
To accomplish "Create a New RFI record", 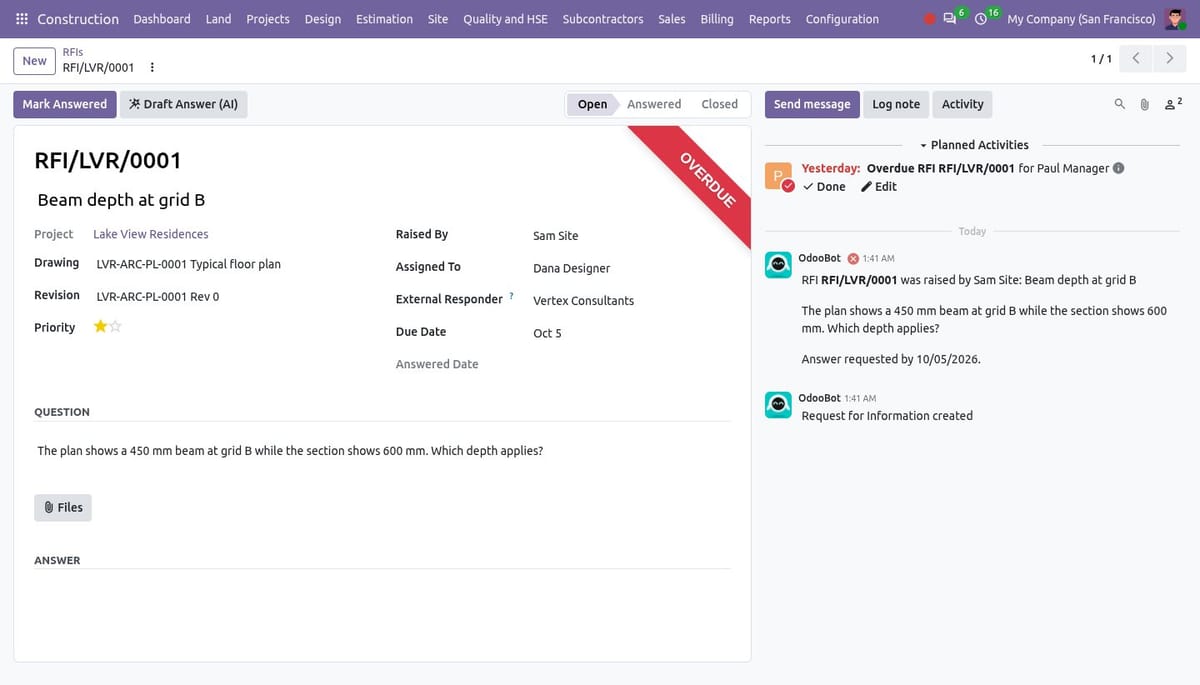I will [x=35, y=61].
